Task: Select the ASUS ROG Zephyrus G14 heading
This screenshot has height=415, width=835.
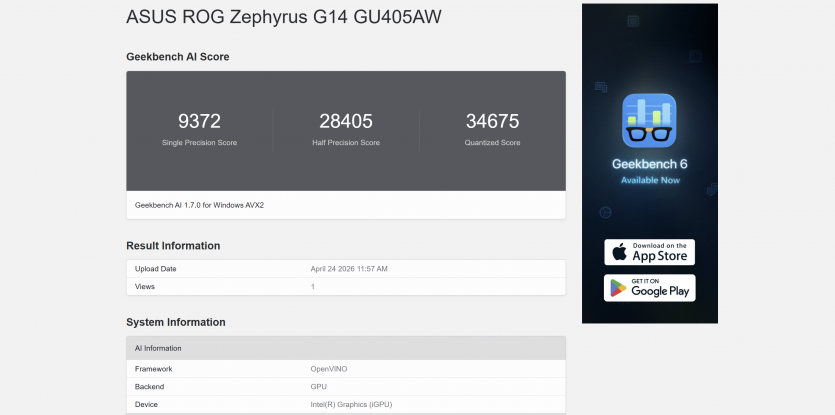Action: pos(284,17)
